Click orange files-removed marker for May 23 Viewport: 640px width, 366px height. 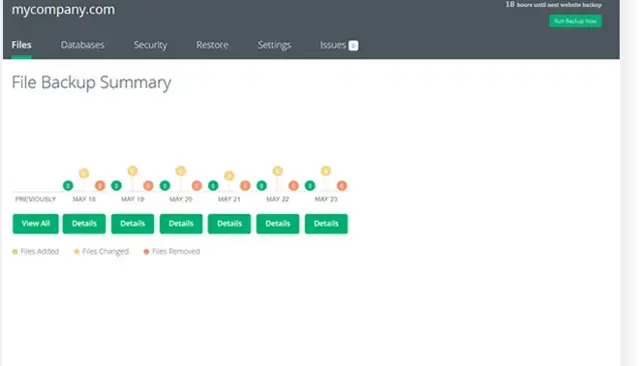click(342, 186)
